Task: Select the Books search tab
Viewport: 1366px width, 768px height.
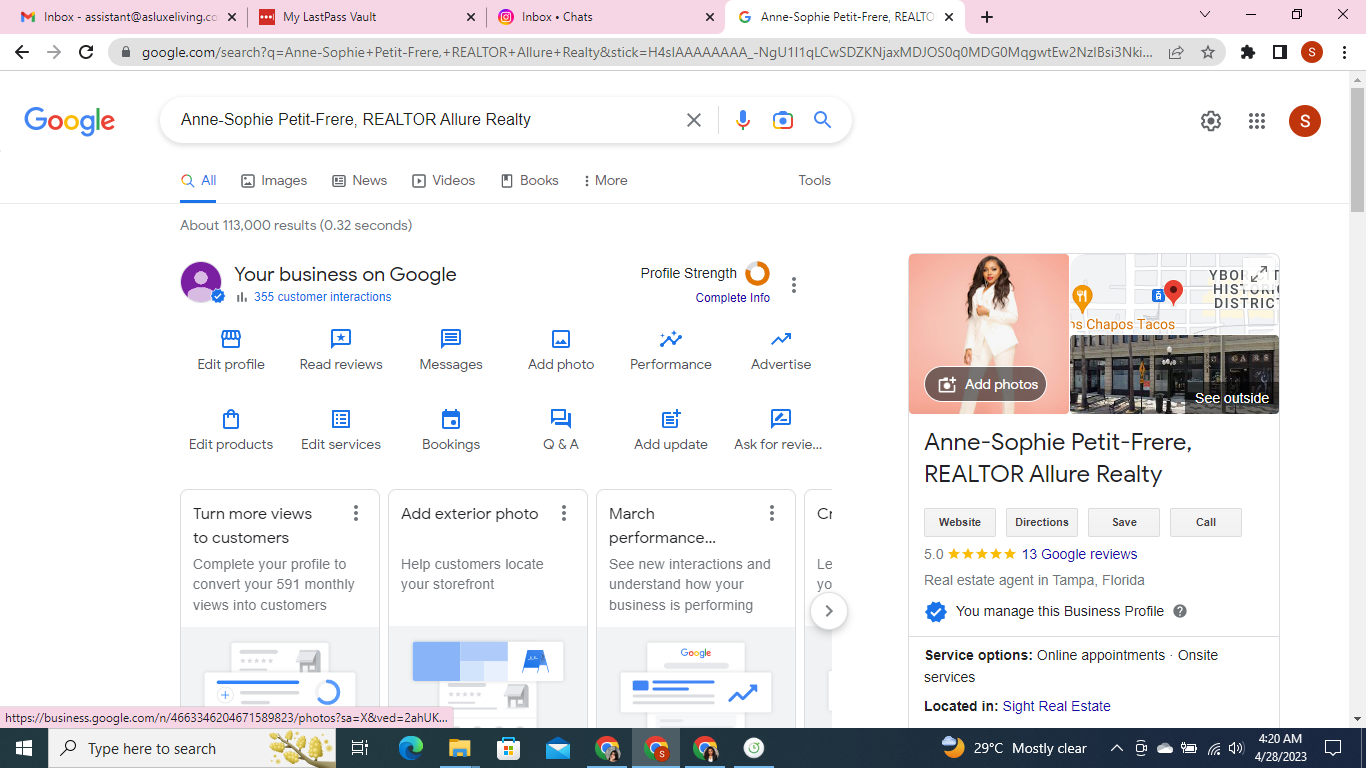Action: coord(530,180)
